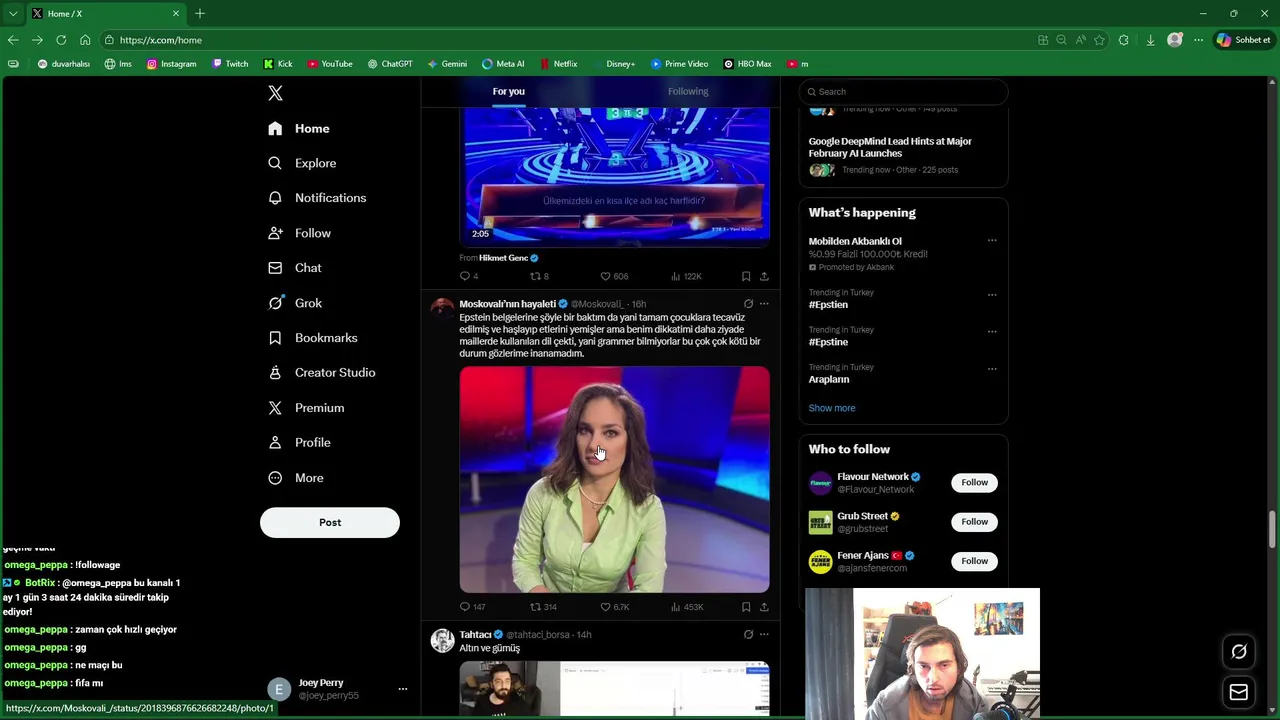This screenshot has width=1280, height=720.
Task: Open account menu dots next to Joey Perry
Action: [403, 689]
